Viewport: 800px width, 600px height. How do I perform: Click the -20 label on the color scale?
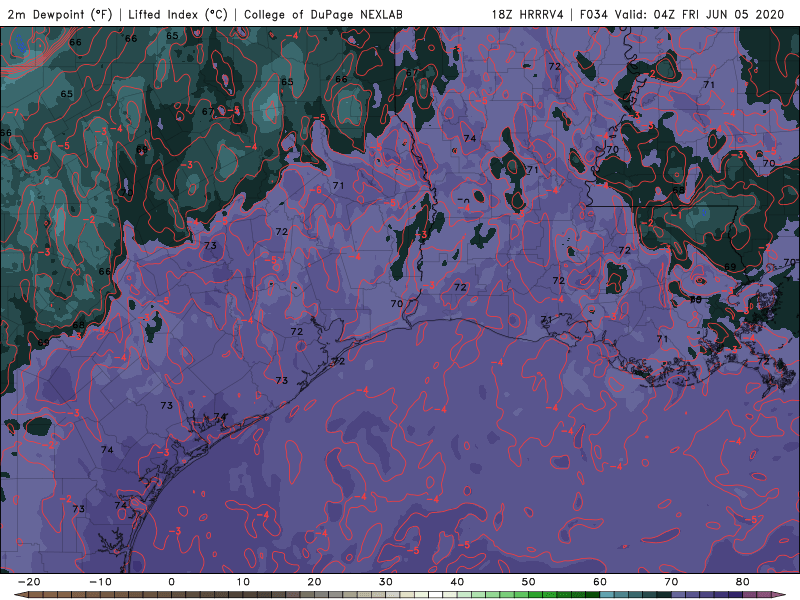29,582
